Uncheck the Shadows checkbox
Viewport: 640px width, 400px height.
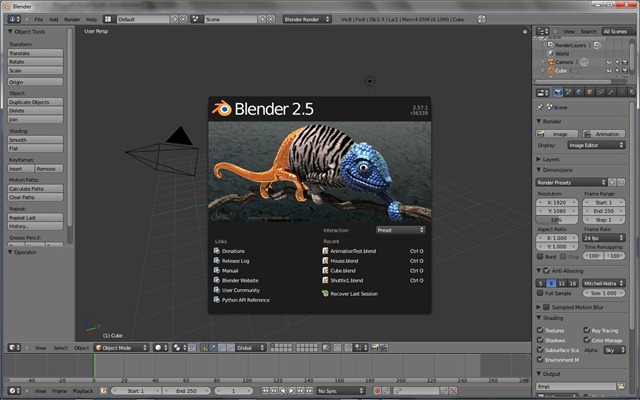coord(540,340)
